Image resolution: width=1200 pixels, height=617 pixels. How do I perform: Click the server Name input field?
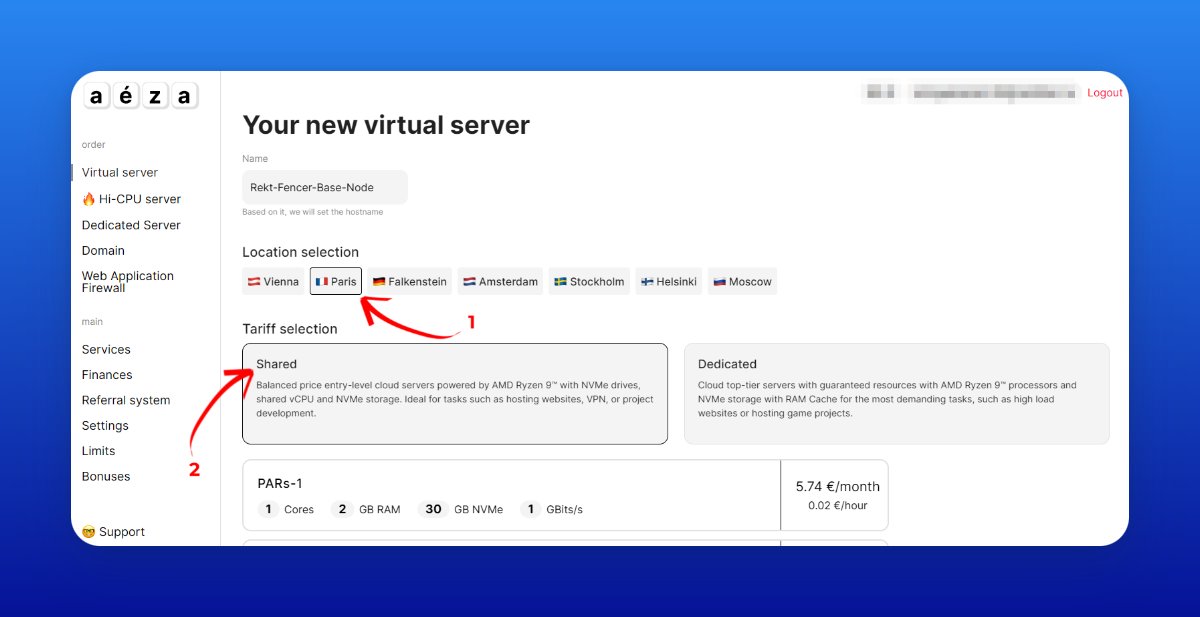tap(324, 186)
